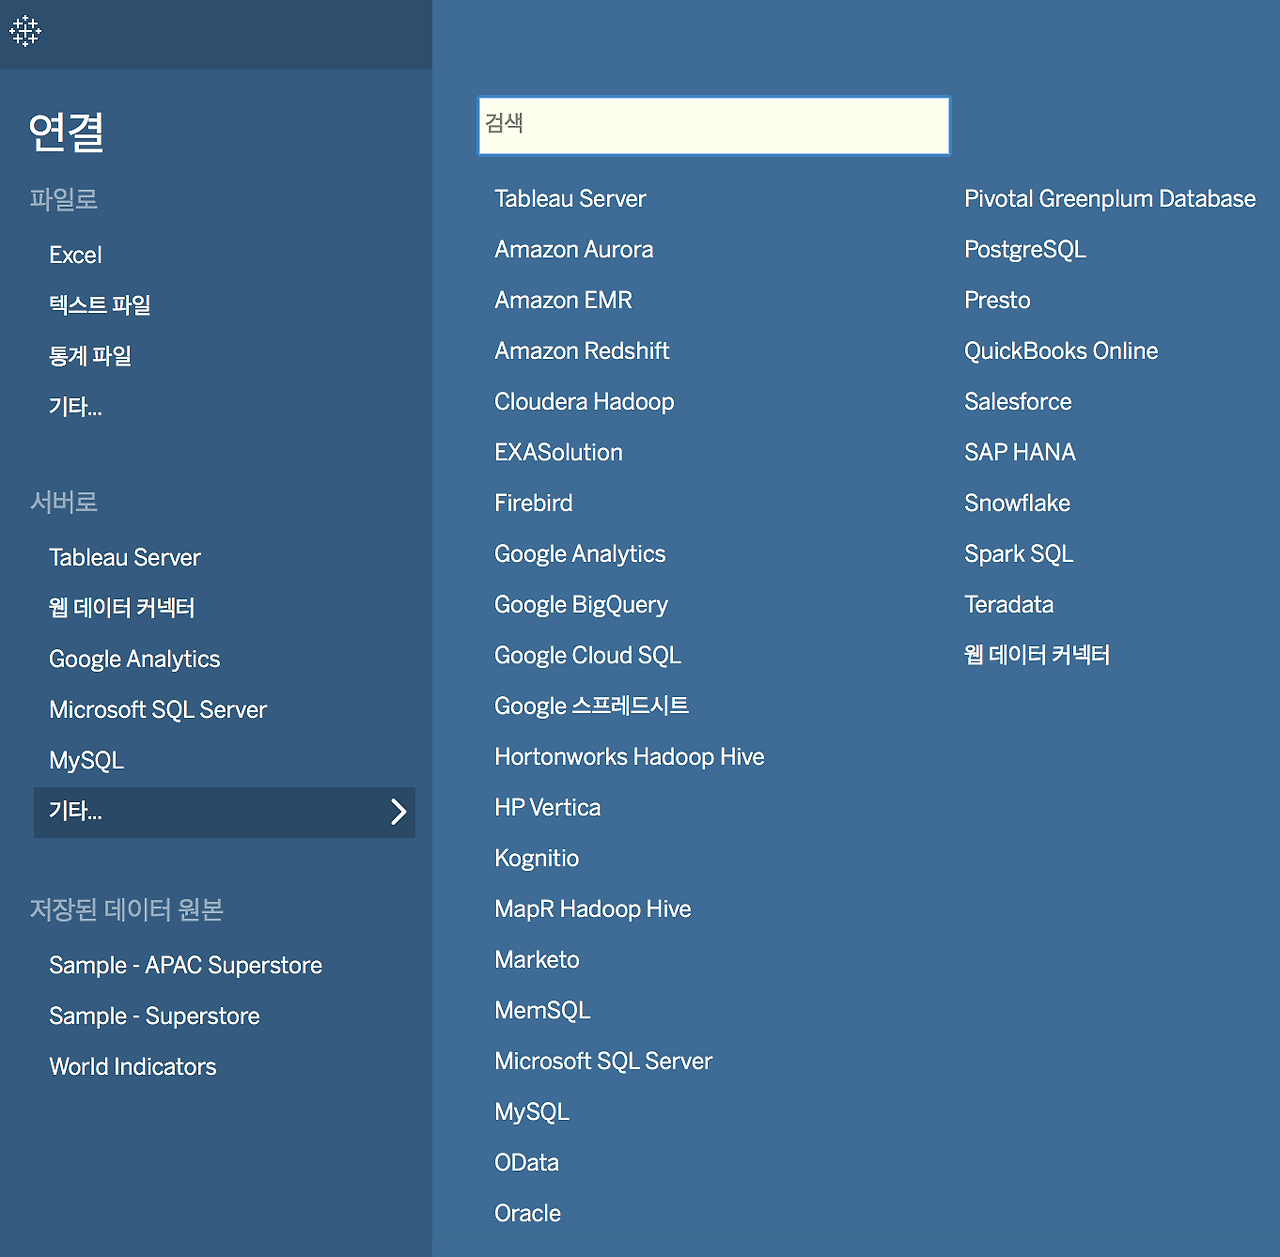
Task: Pick the Snowflake connector
Action: [x=1017, y=503]
